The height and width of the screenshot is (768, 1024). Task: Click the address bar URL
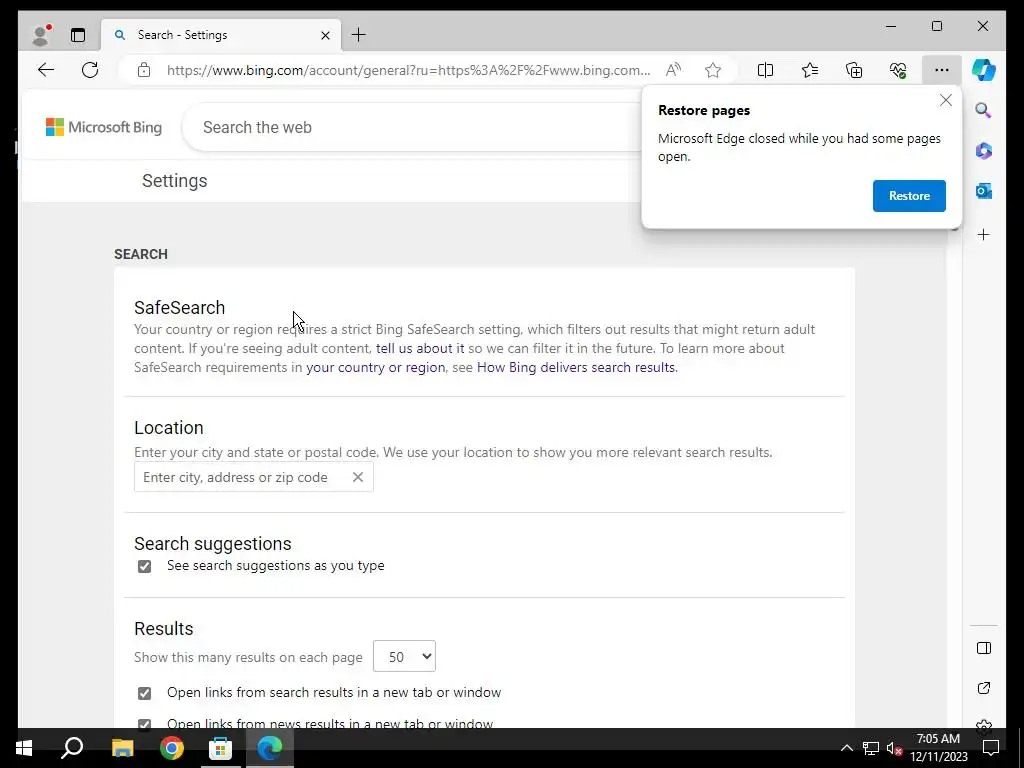point(408,70)
